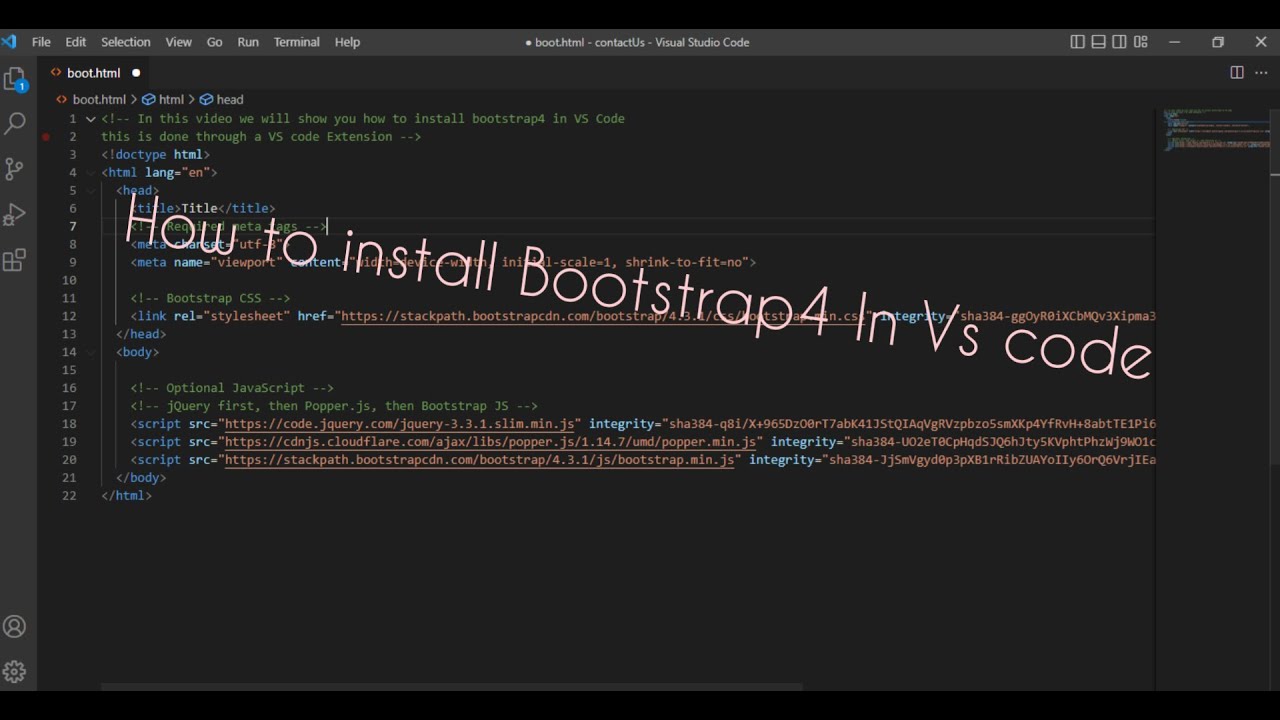
Task: Open the Edit menu
Action: (76, 42)
